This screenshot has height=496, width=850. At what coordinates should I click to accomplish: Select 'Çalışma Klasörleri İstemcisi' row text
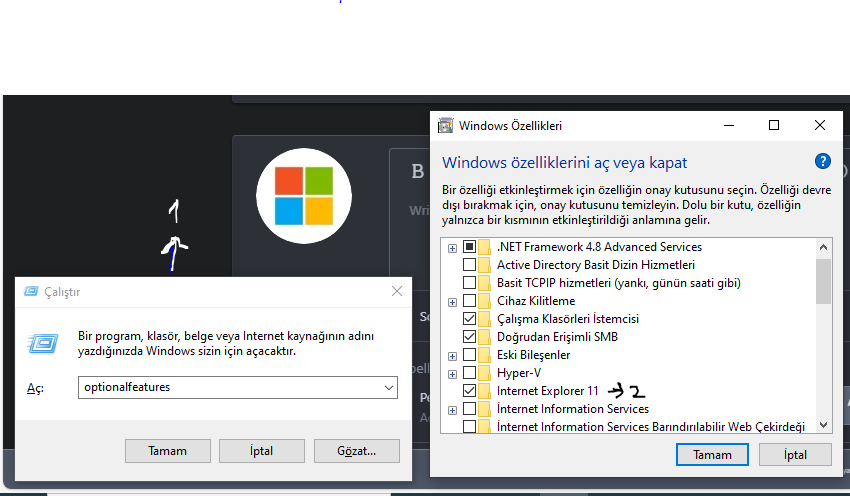click(x=568, y=319)
